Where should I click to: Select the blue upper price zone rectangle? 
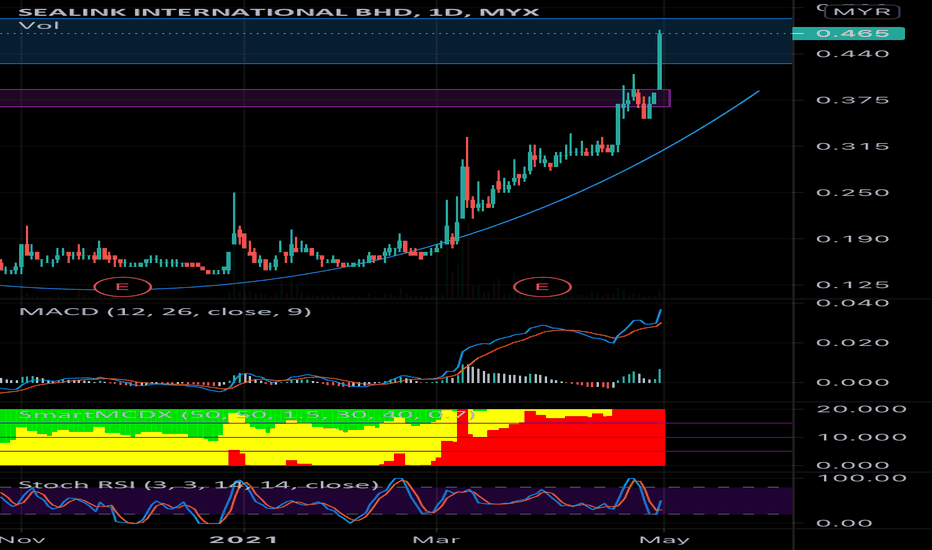click(x=396, y=41)
